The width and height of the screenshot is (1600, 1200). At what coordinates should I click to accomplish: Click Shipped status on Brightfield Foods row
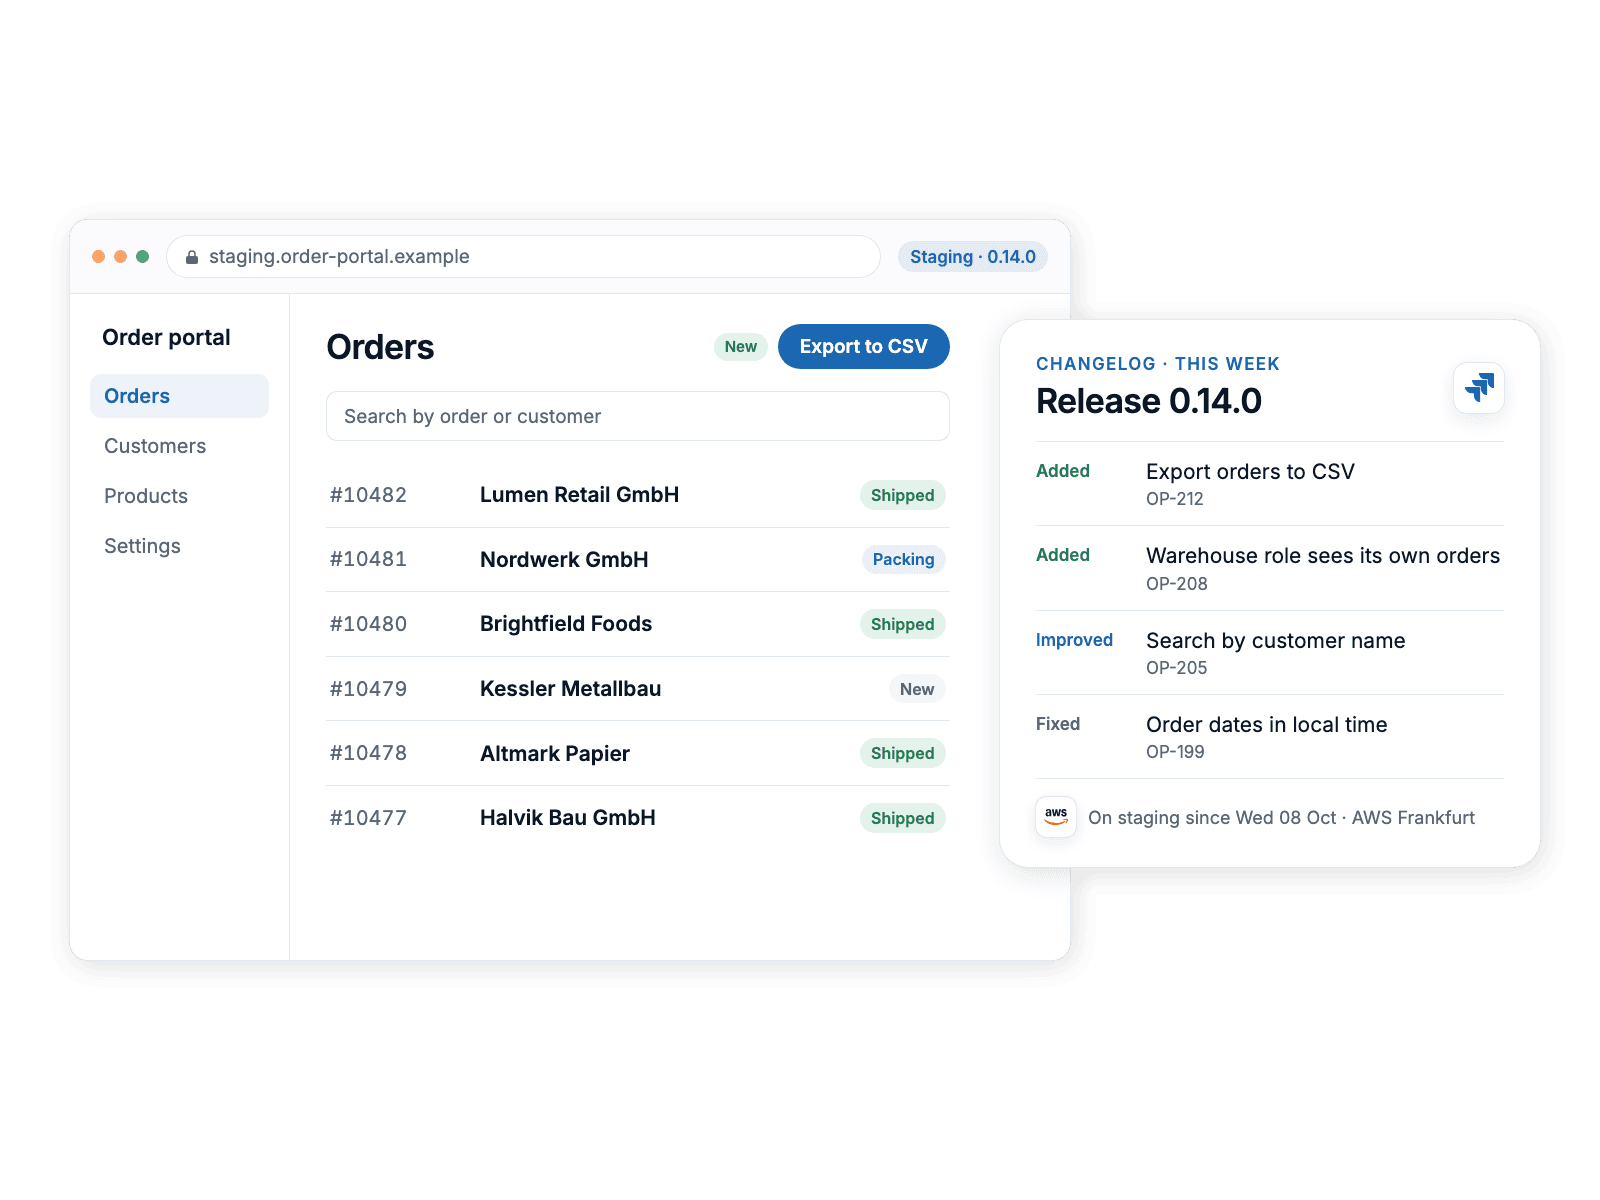tap(902, 624)
